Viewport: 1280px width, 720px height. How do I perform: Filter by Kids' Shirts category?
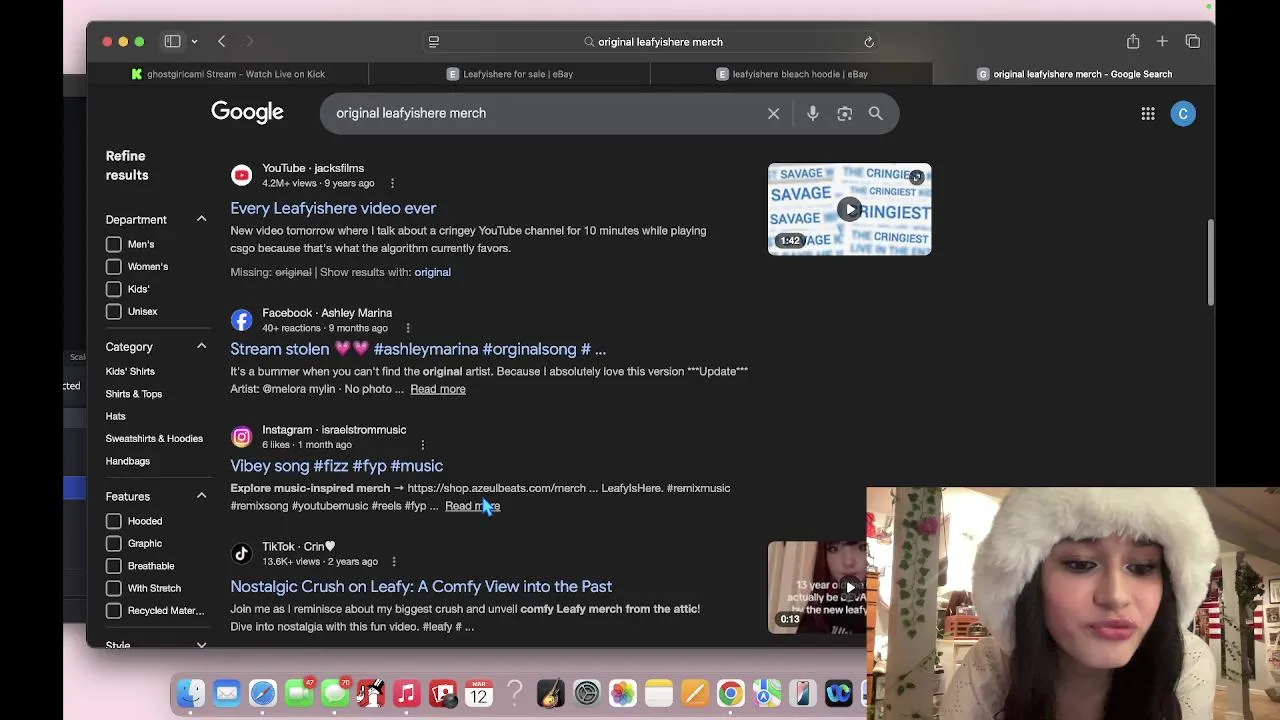(x=130, y=371)
